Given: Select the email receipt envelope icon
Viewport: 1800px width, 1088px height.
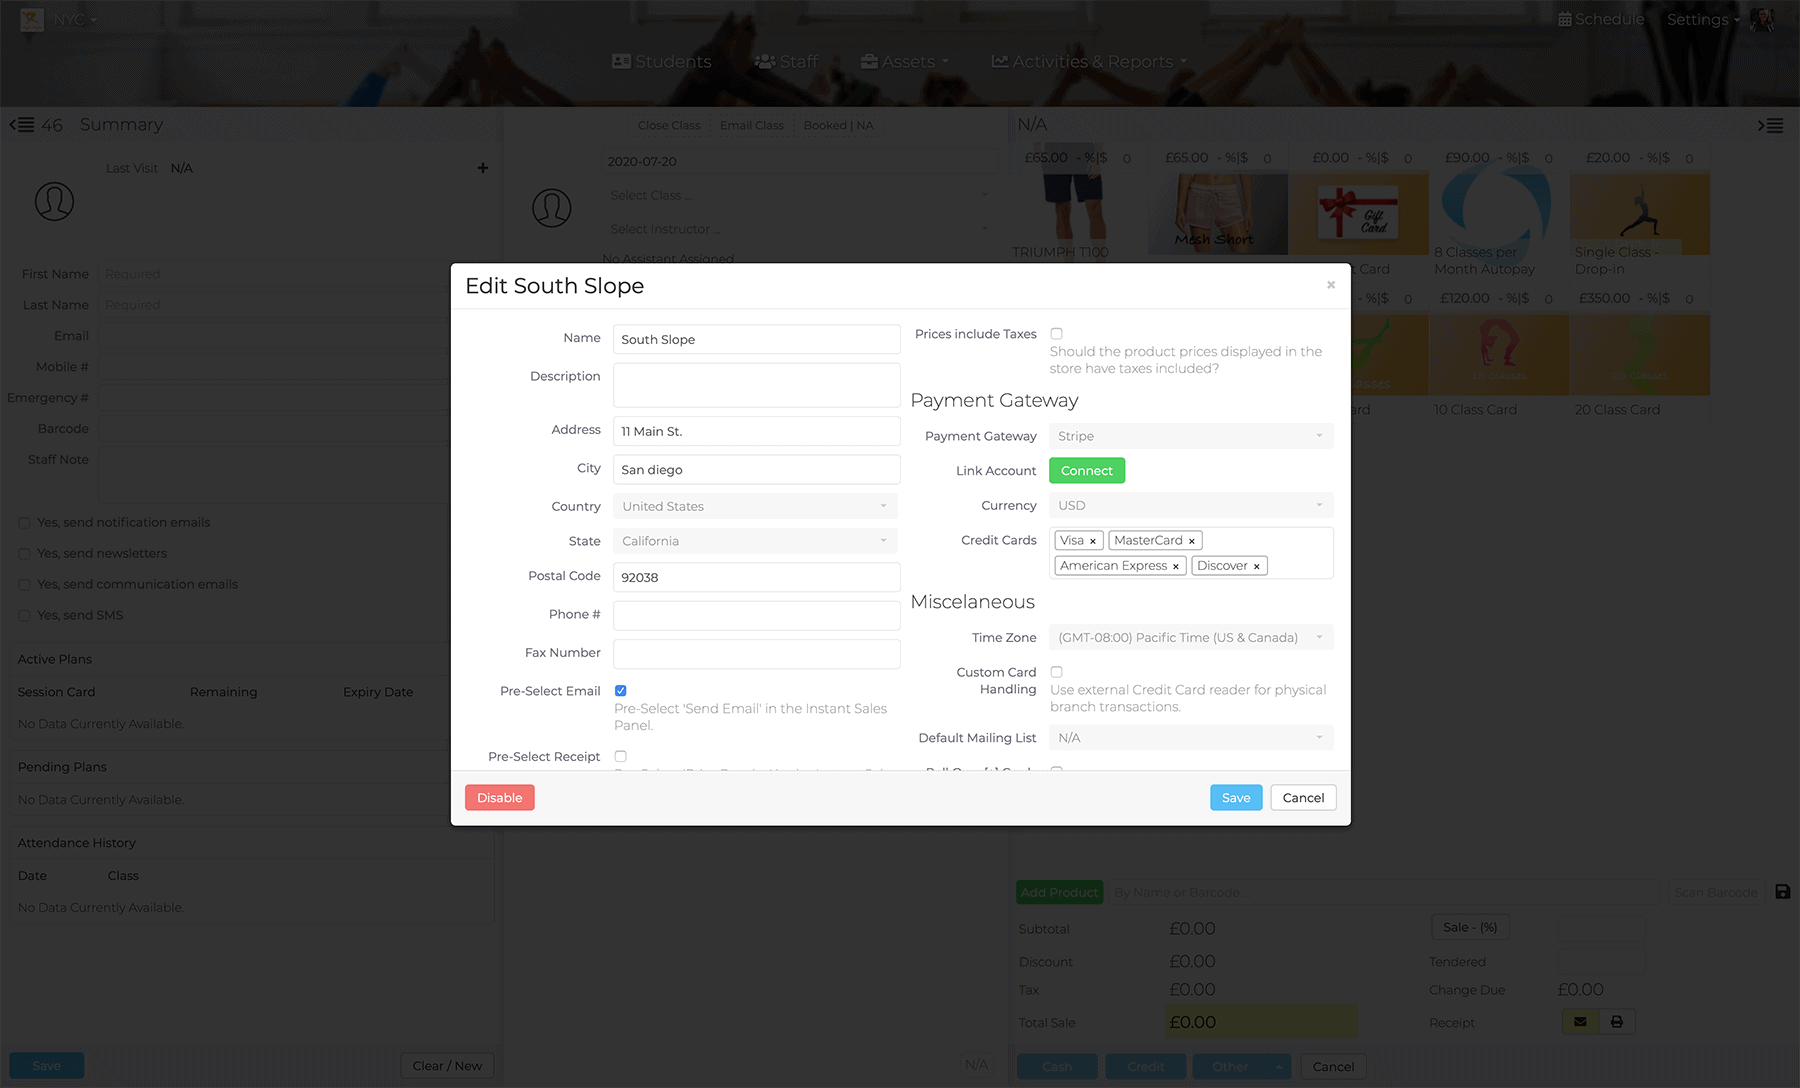Looking at the screenshot, I should 1579,1021.
